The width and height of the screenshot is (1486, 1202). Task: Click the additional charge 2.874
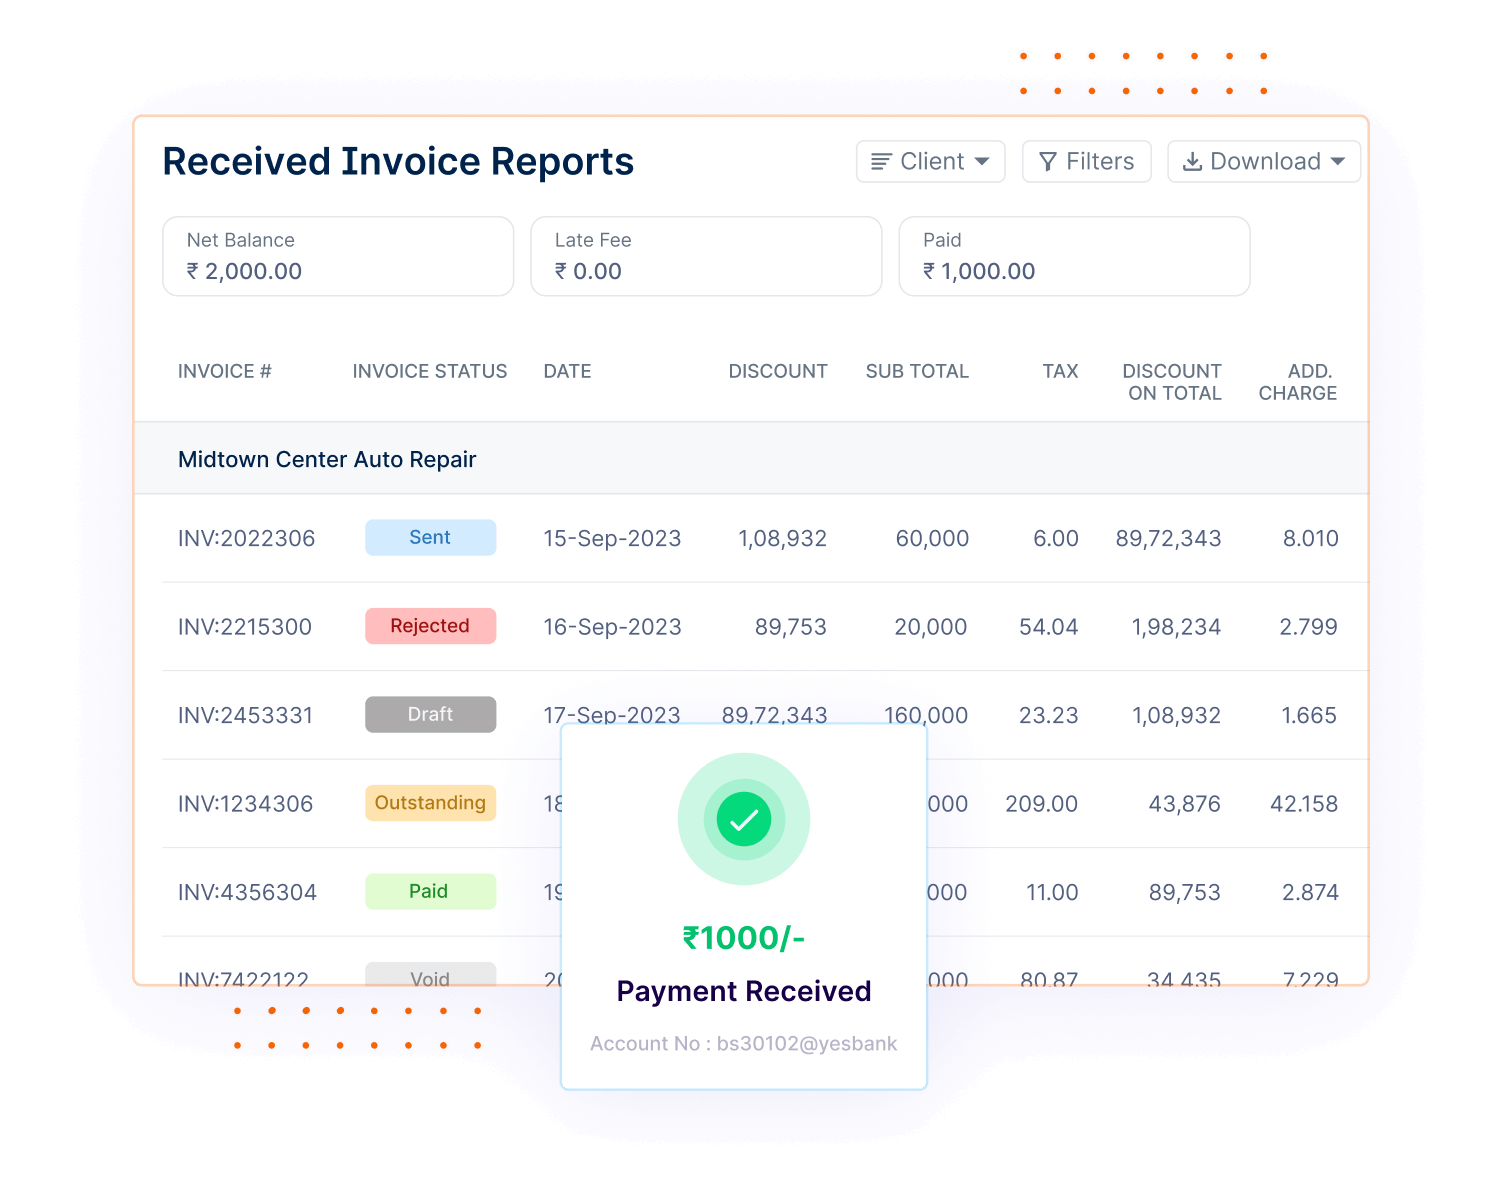pyautogui.click(x=1310, y=892)
